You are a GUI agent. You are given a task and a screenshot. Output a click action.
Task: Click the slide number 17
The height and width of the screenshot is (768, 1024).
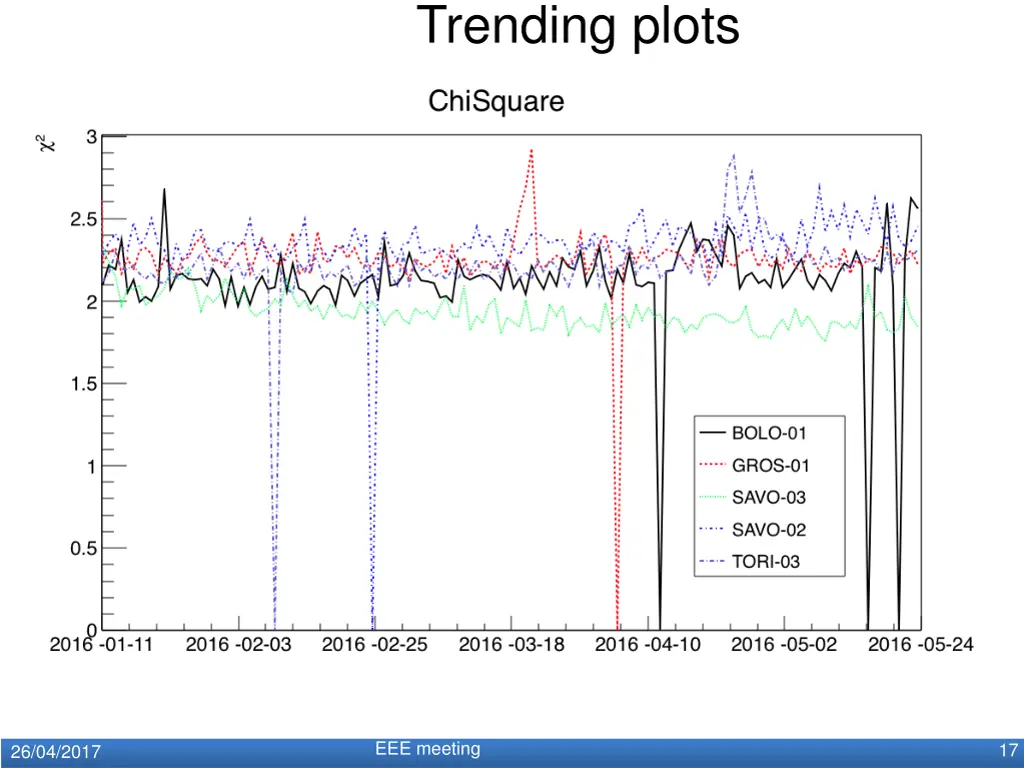click(x=1008, y=750)
